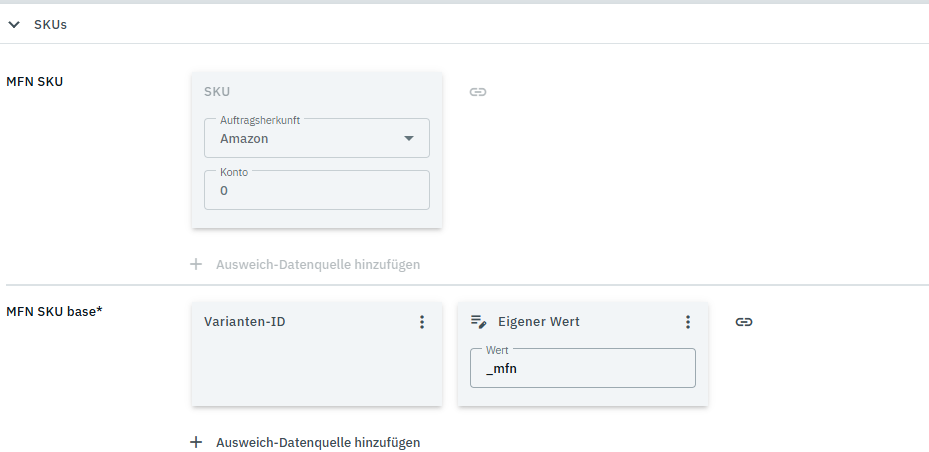The image size is (929, 452).
Task: Click the Eigener Wert edit-list icon
Action: click(x=479, y=322)
